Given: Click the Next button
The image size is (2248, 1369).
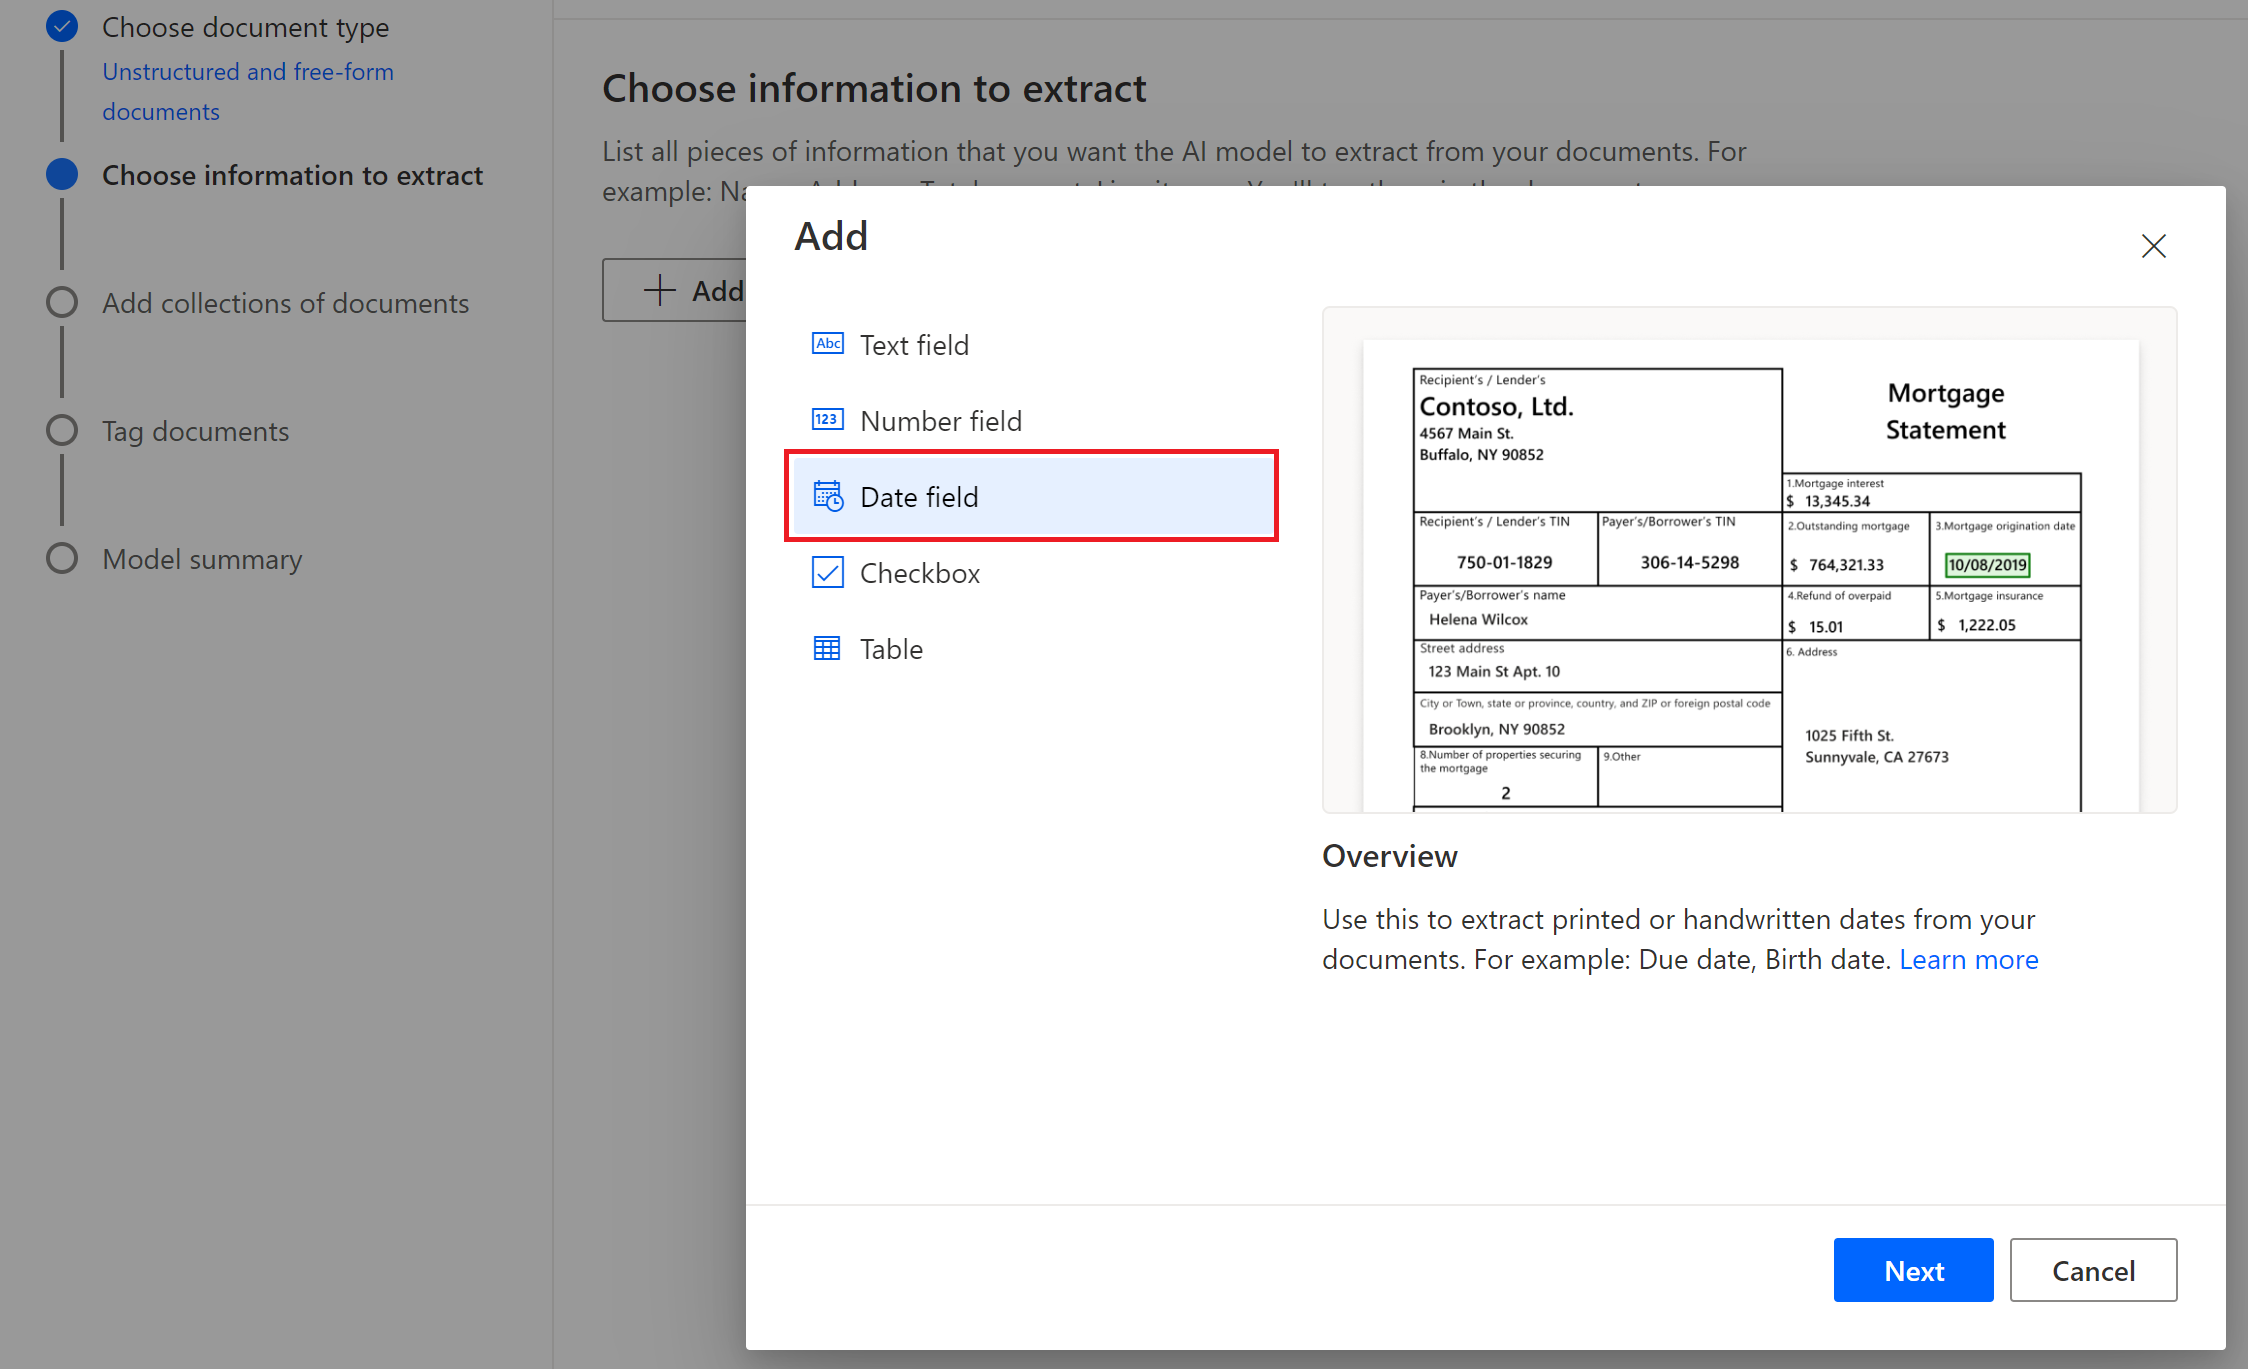Looking at the screenshot, I should click(x=1912, y=1269).
